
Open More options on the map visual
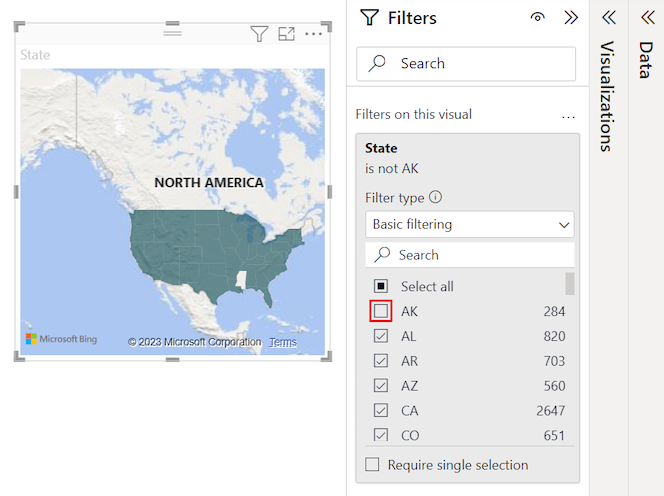pyautogui.click(x=314, y=34)
